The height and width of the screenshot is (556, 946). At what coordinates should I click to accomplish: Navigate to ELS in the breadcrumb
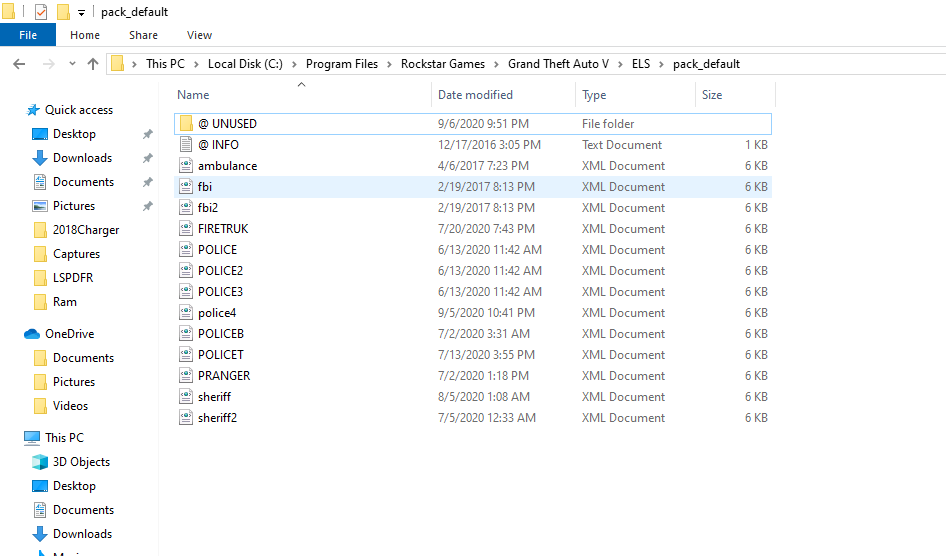point(641,64)
